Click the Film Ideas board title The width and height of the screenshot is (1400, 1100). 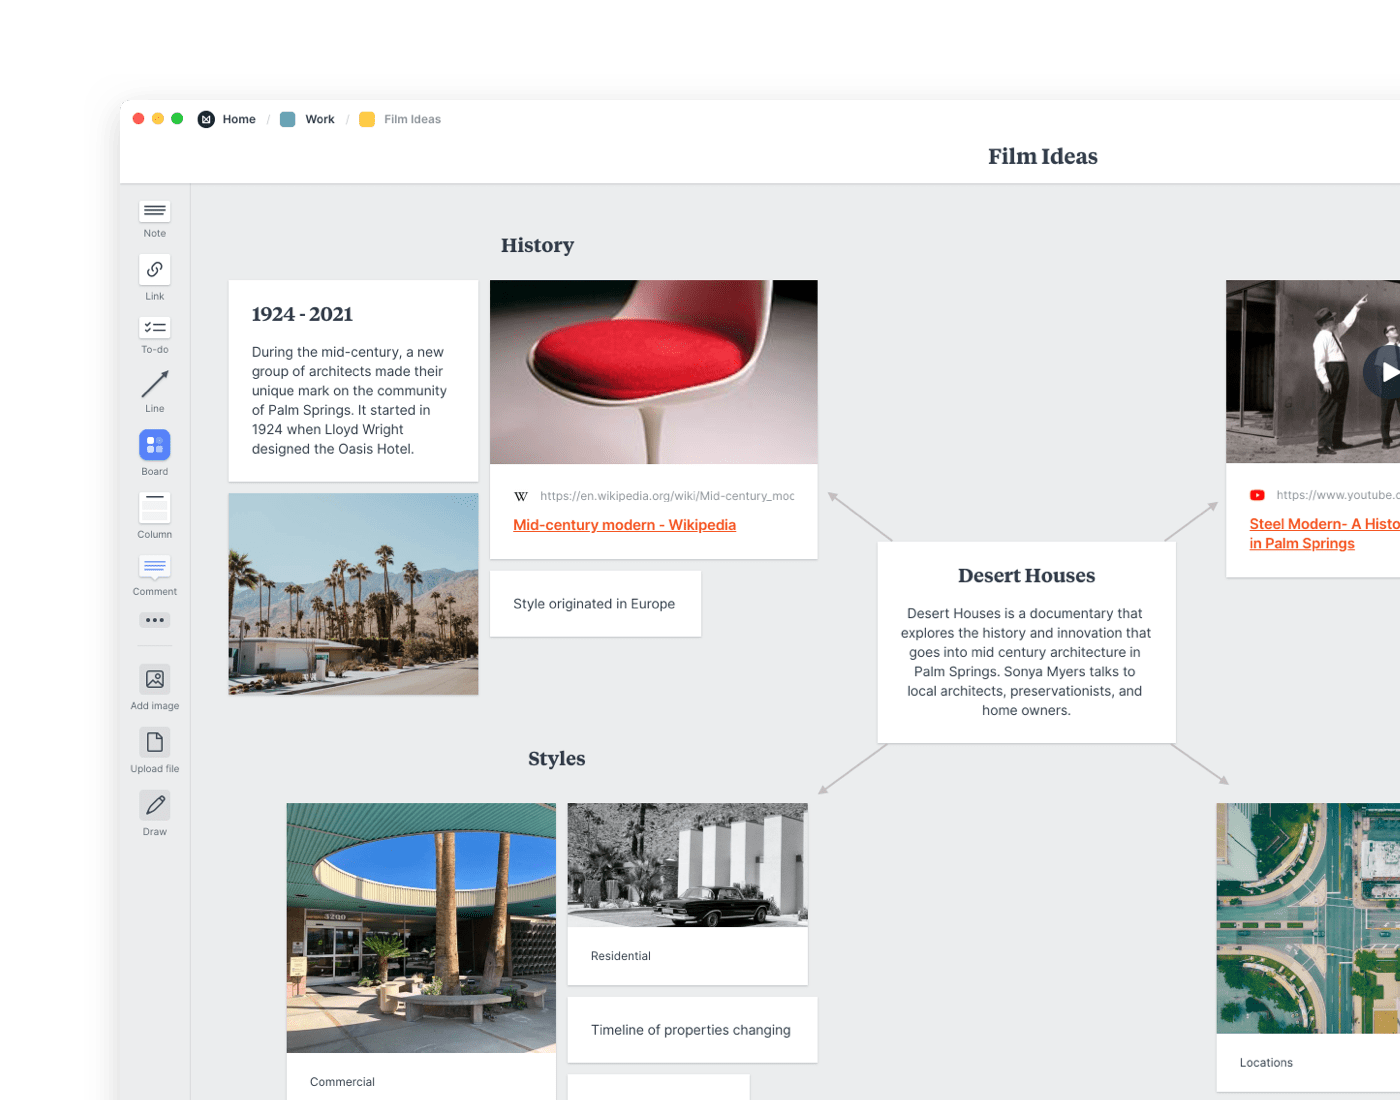[1042, 157]
